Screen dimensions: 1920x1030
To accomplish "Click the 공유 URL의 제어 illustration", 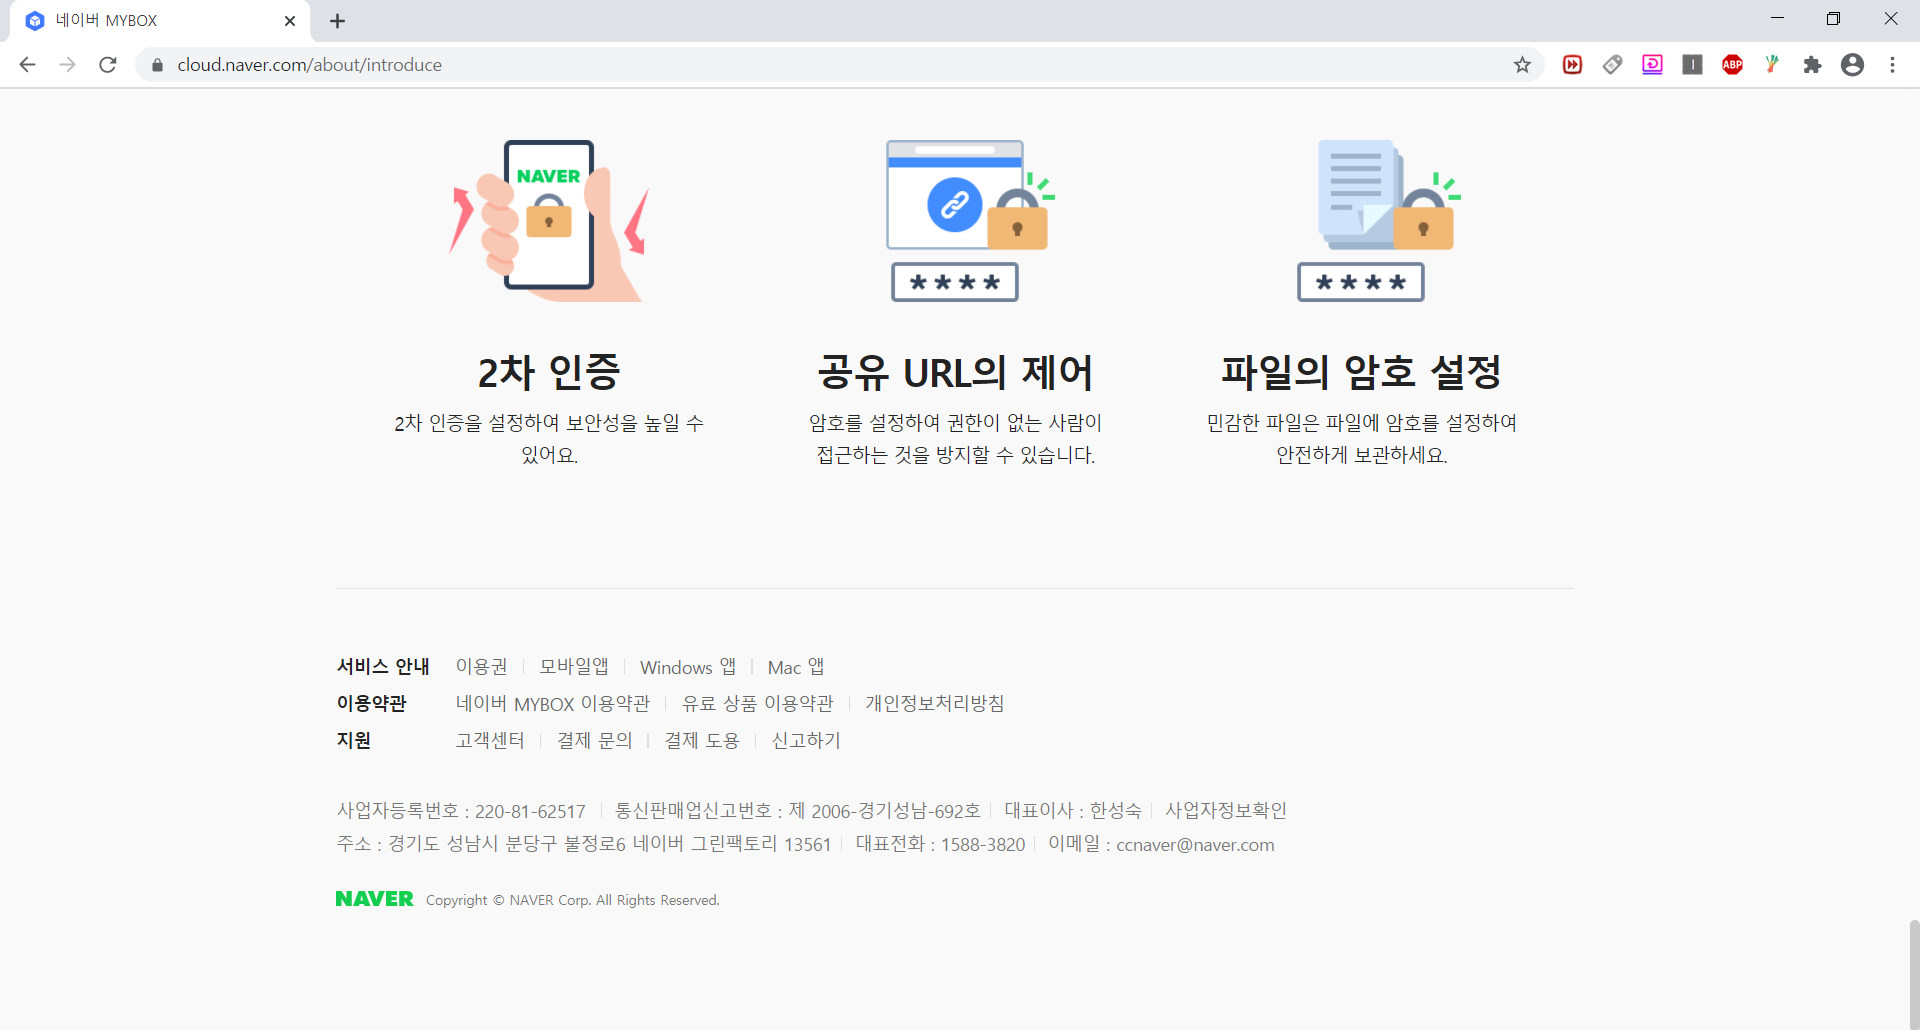I will [x=971, y=220].
